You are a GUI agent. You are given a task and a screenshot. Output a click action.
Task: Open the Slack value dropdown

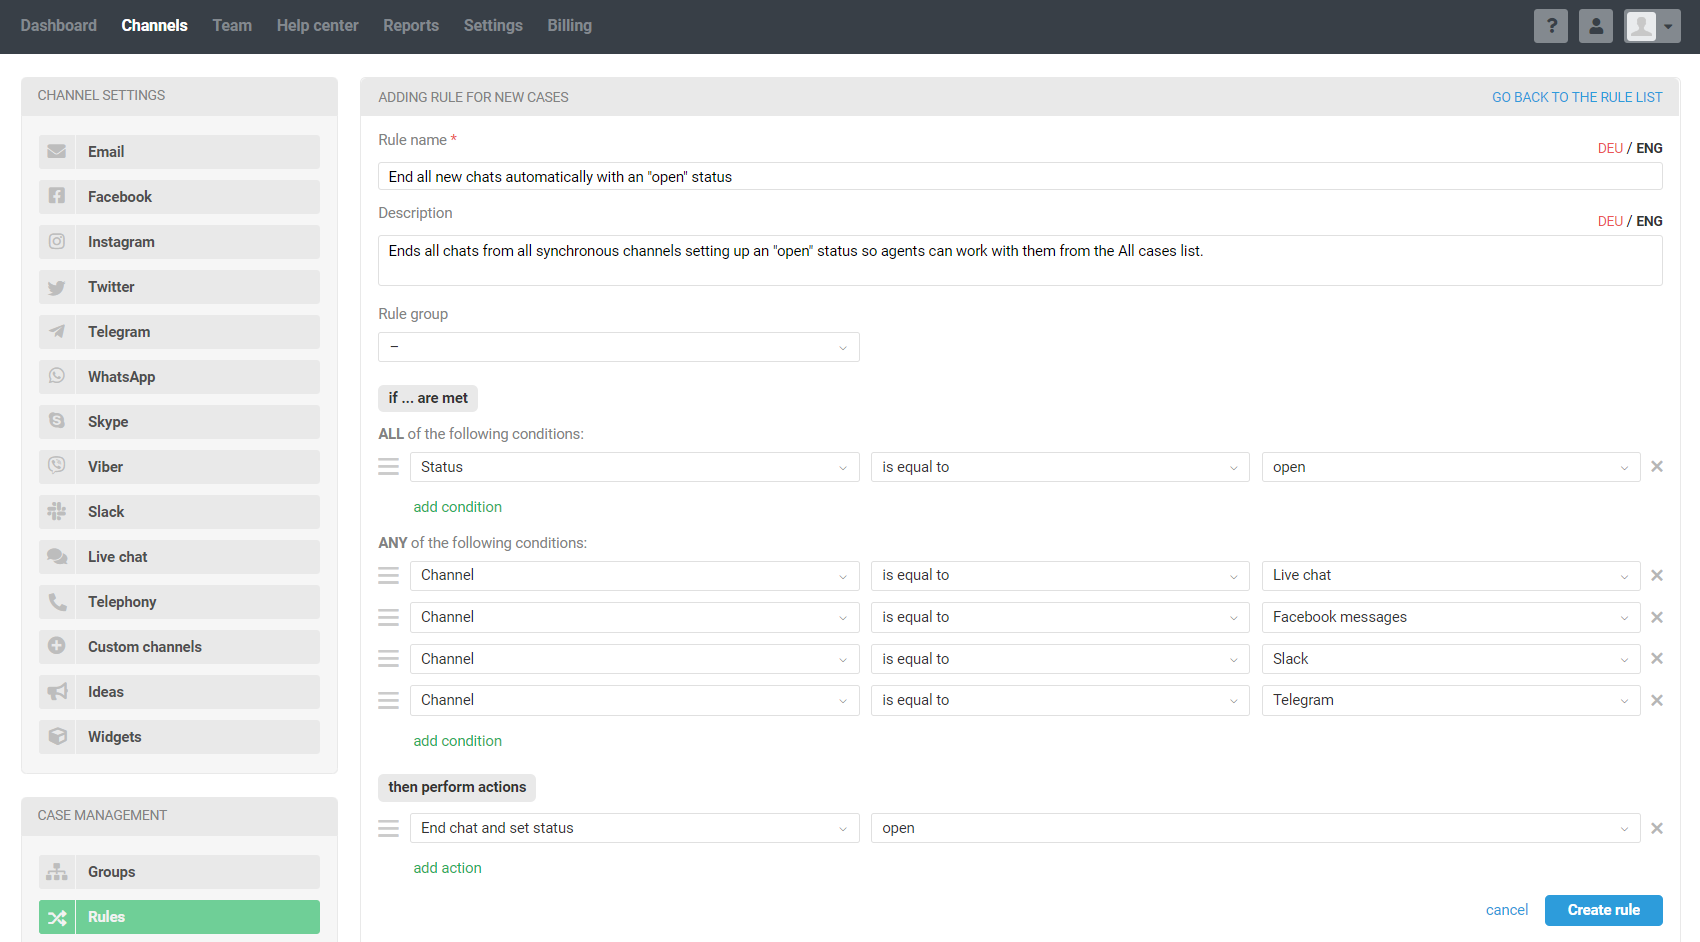tap(1451, 659)
